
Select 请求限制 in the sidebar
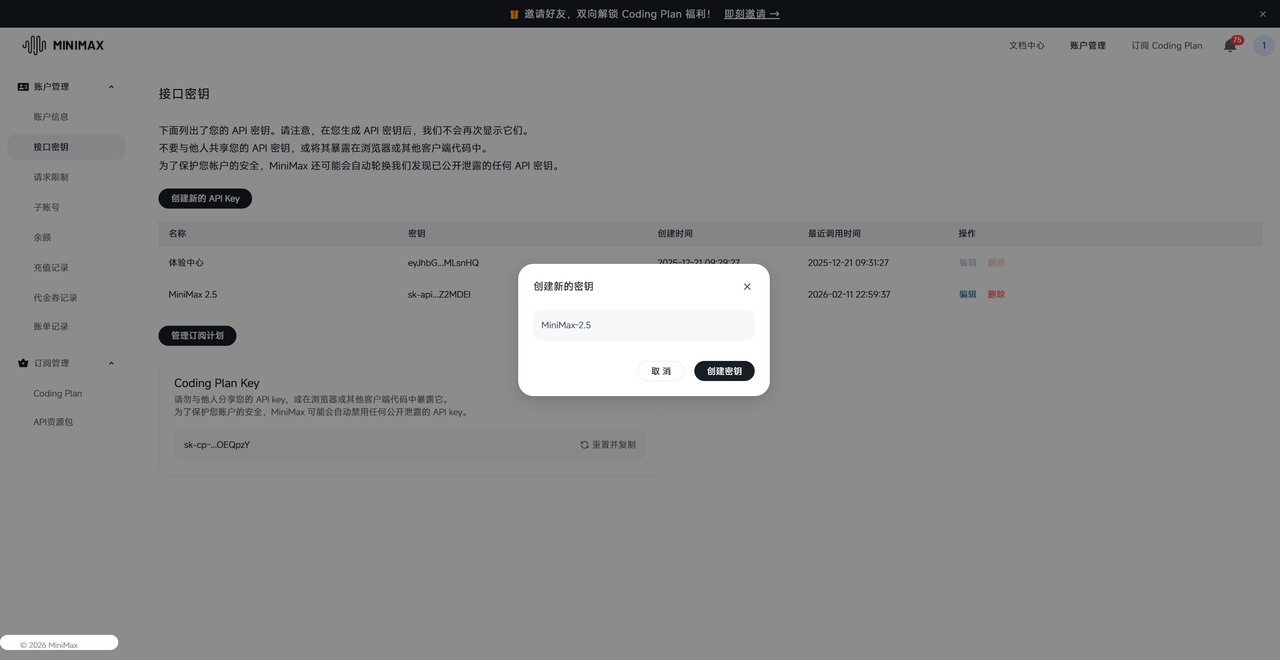[x=51, y=177]
